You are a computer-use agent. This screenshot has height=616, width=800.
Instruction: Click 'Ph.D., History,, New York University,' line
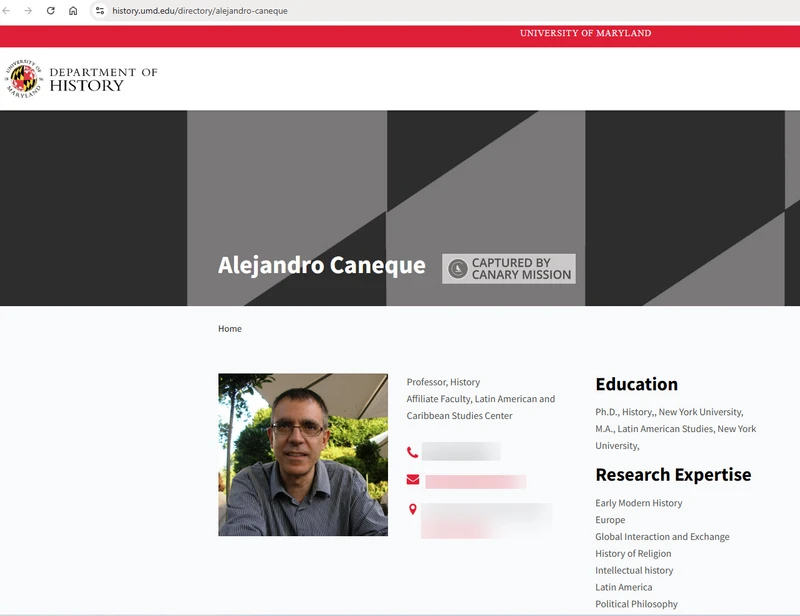(669, 412)
